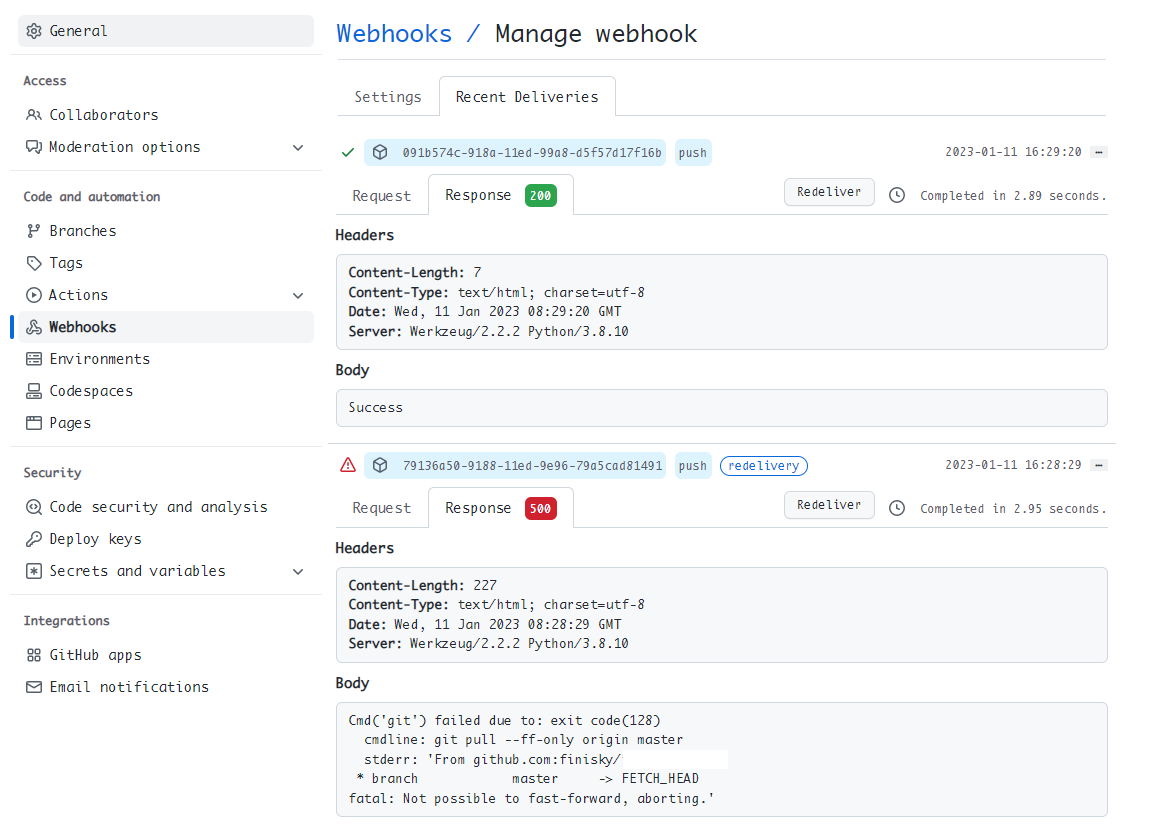Select the Codespaces sidebar icon
This screenshot has height=826, width=1164.
click(x=36, y=390)
